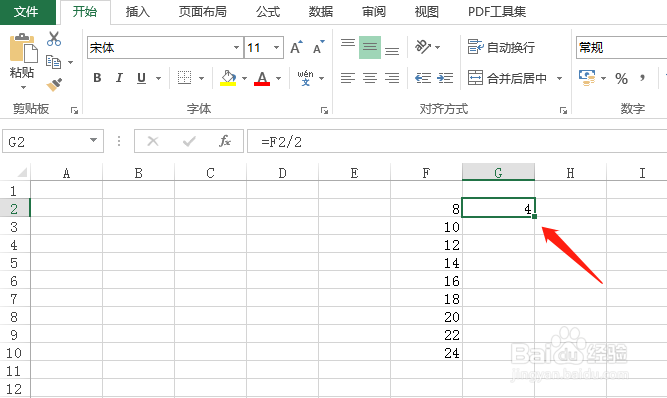Apply percent style
Screen dimensions: 667x398
[621, 78]
